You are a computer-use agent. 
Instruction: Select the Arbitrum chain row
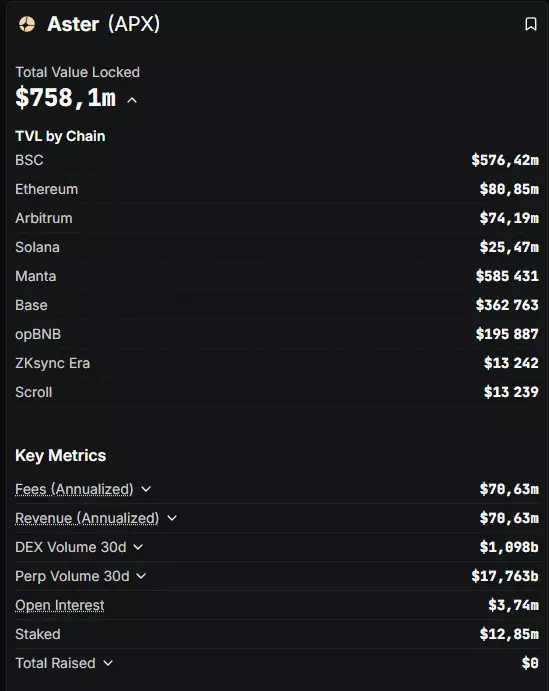(x=277, y=218)
